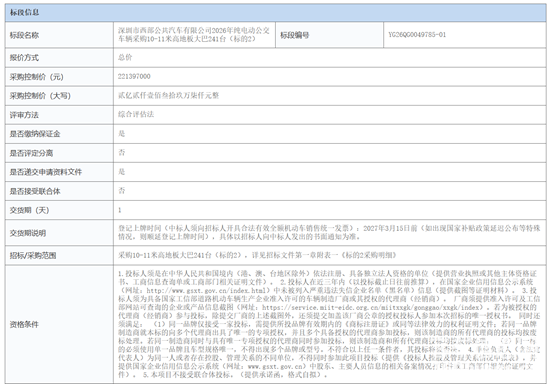Click the 交货期说明 label

pyautogui.click(x=28, y=233)
